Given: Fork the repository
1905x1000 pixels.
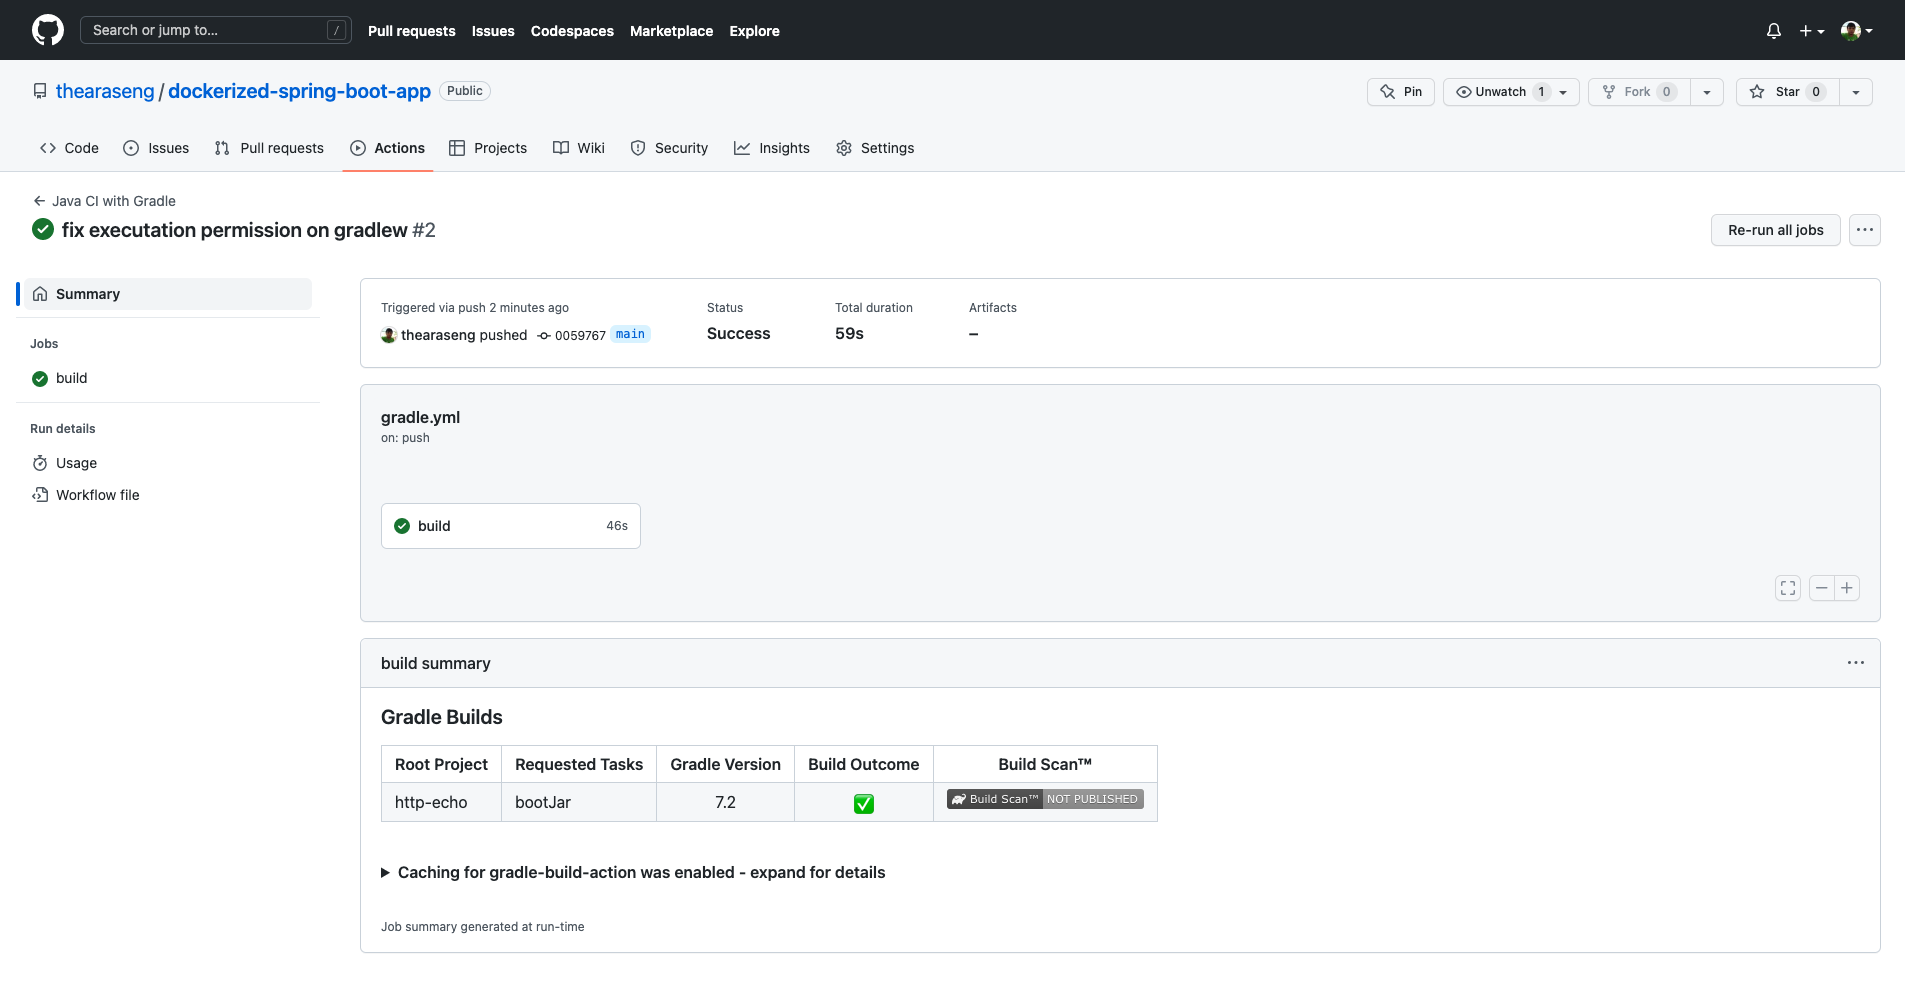Looking at the screenshot, I should point(1639,92).
